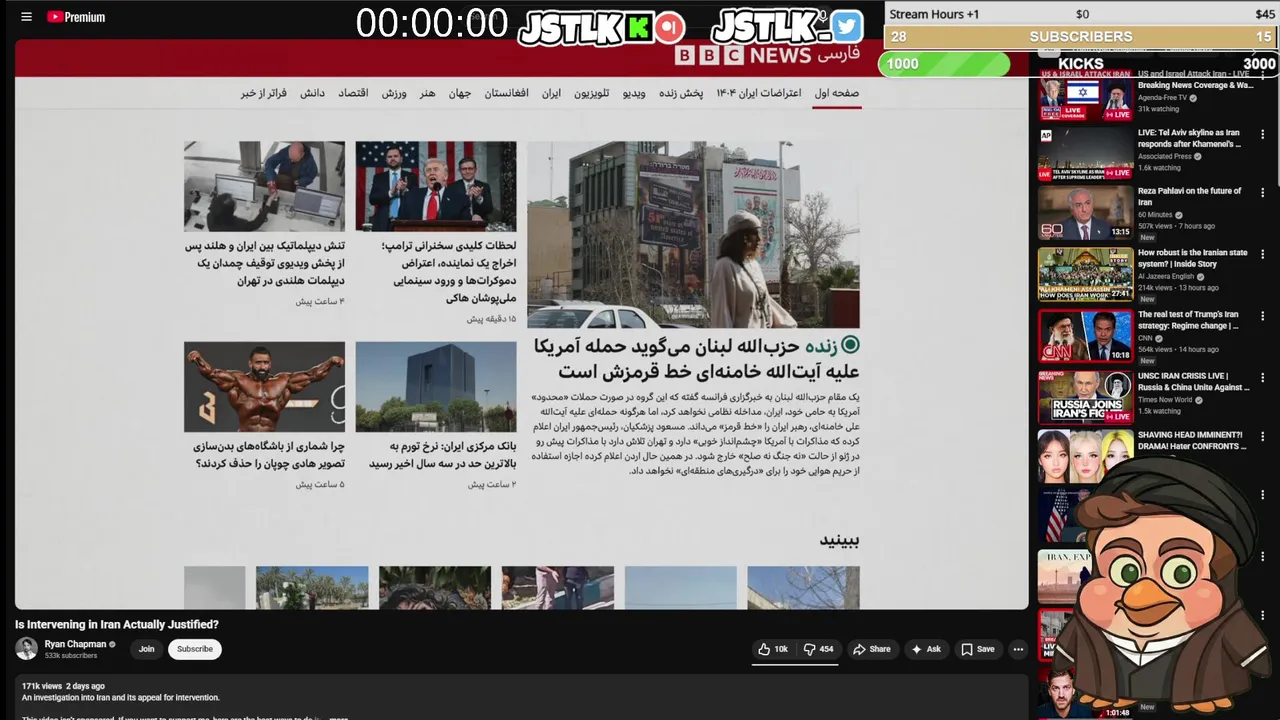Save the video to a playlist

click(978, 649)
